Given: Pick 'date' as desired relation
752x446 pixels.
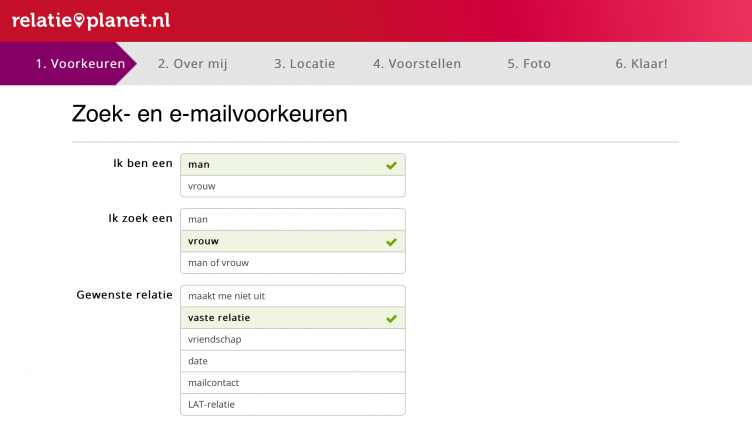Looking at the screenshot, I should pyautogui.click(x=293, y=361).
